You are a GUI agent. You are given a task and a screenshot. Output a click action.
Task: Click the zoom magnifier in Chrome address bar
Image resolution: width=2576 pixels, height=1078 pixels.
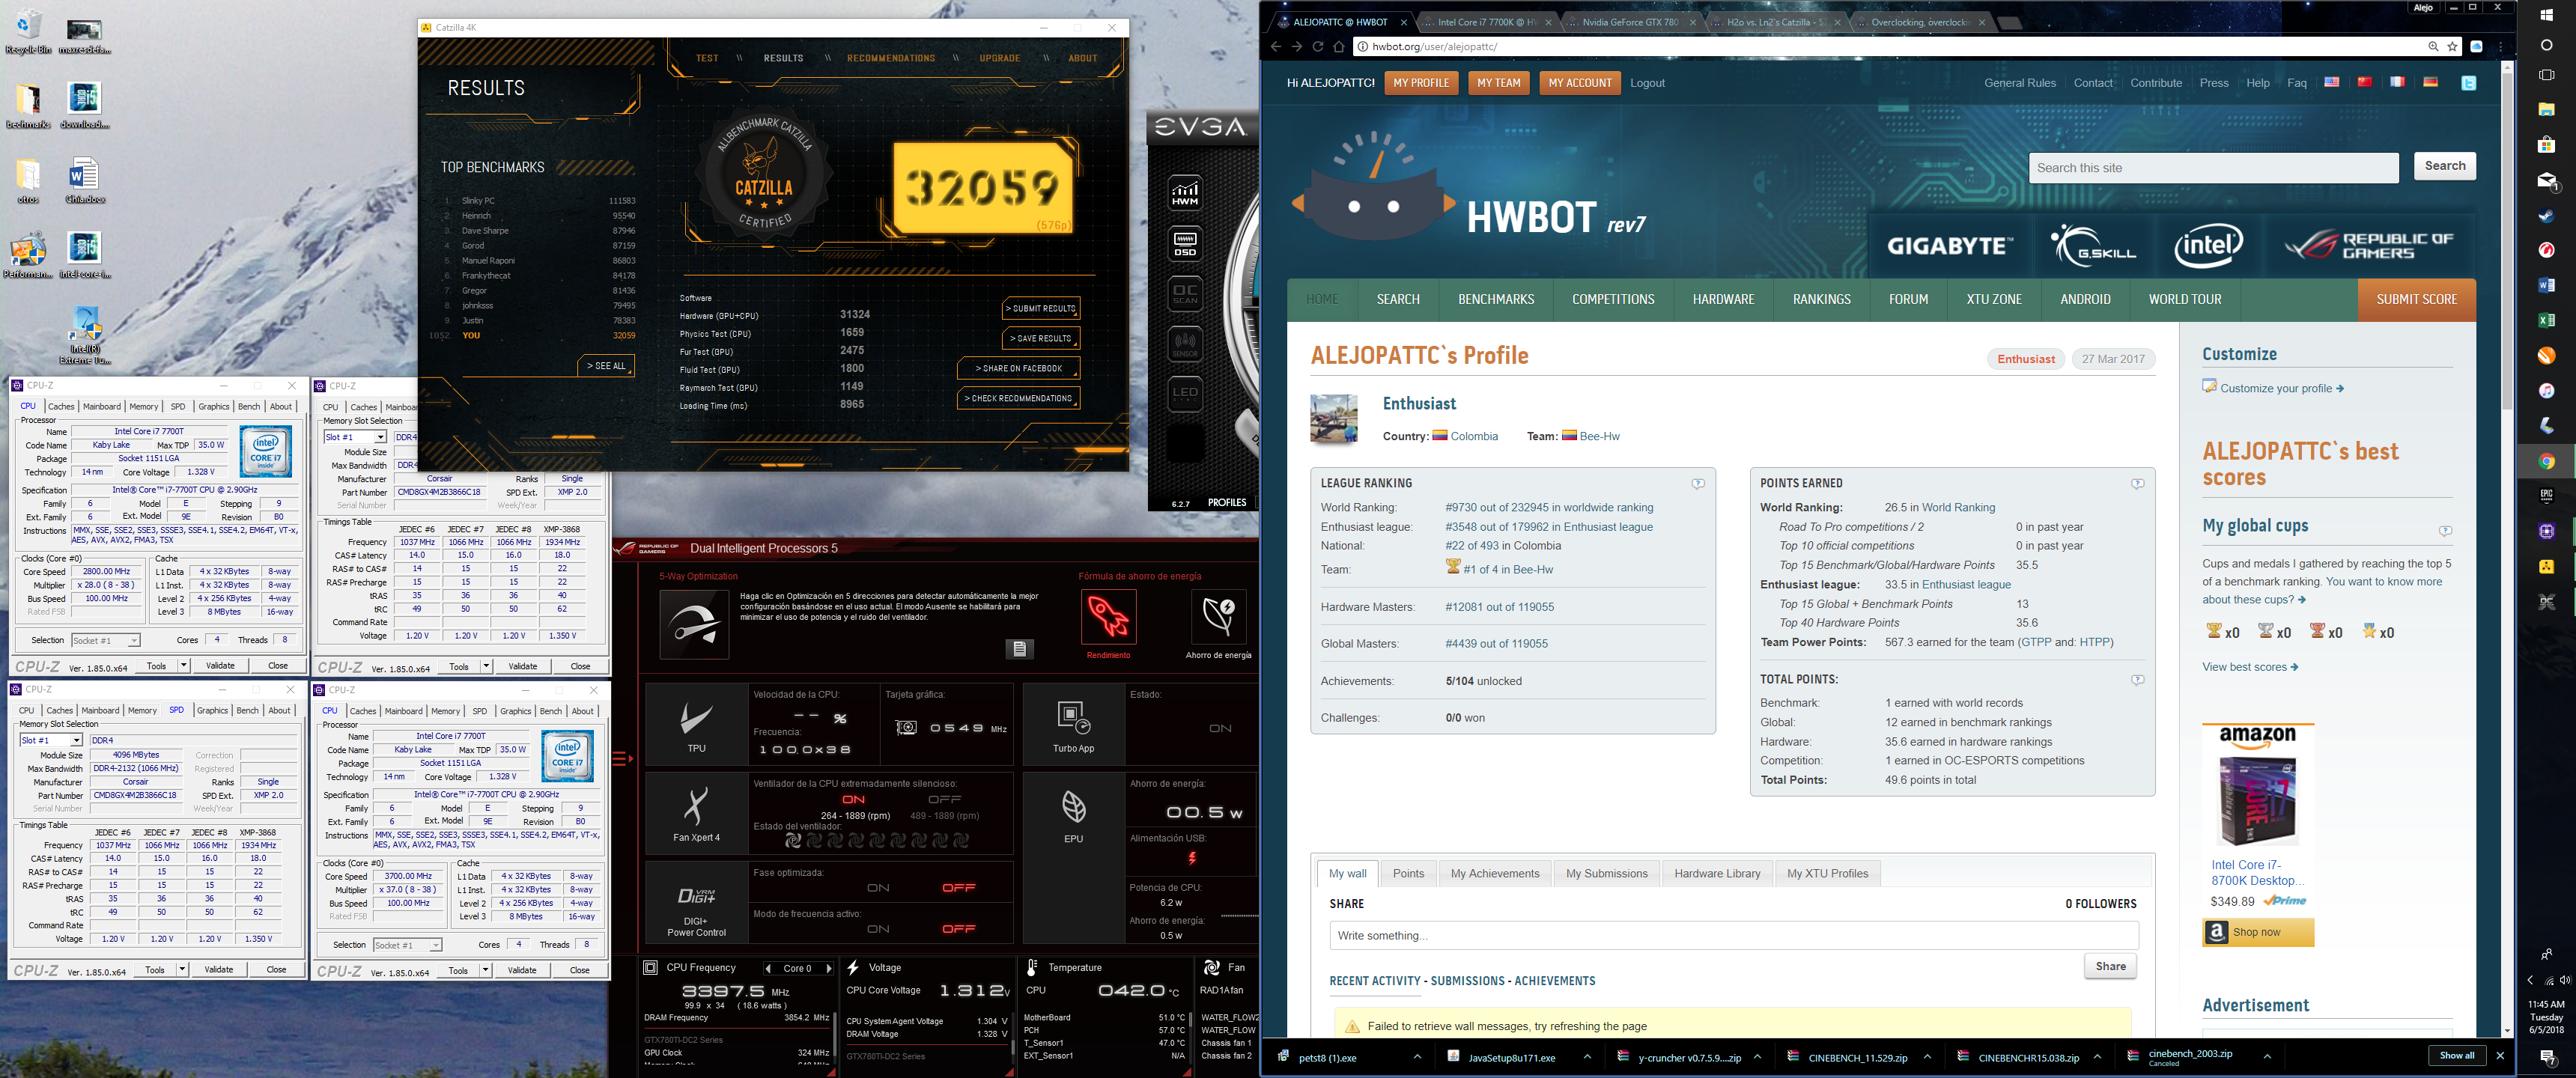click(x=2433, y=47)
